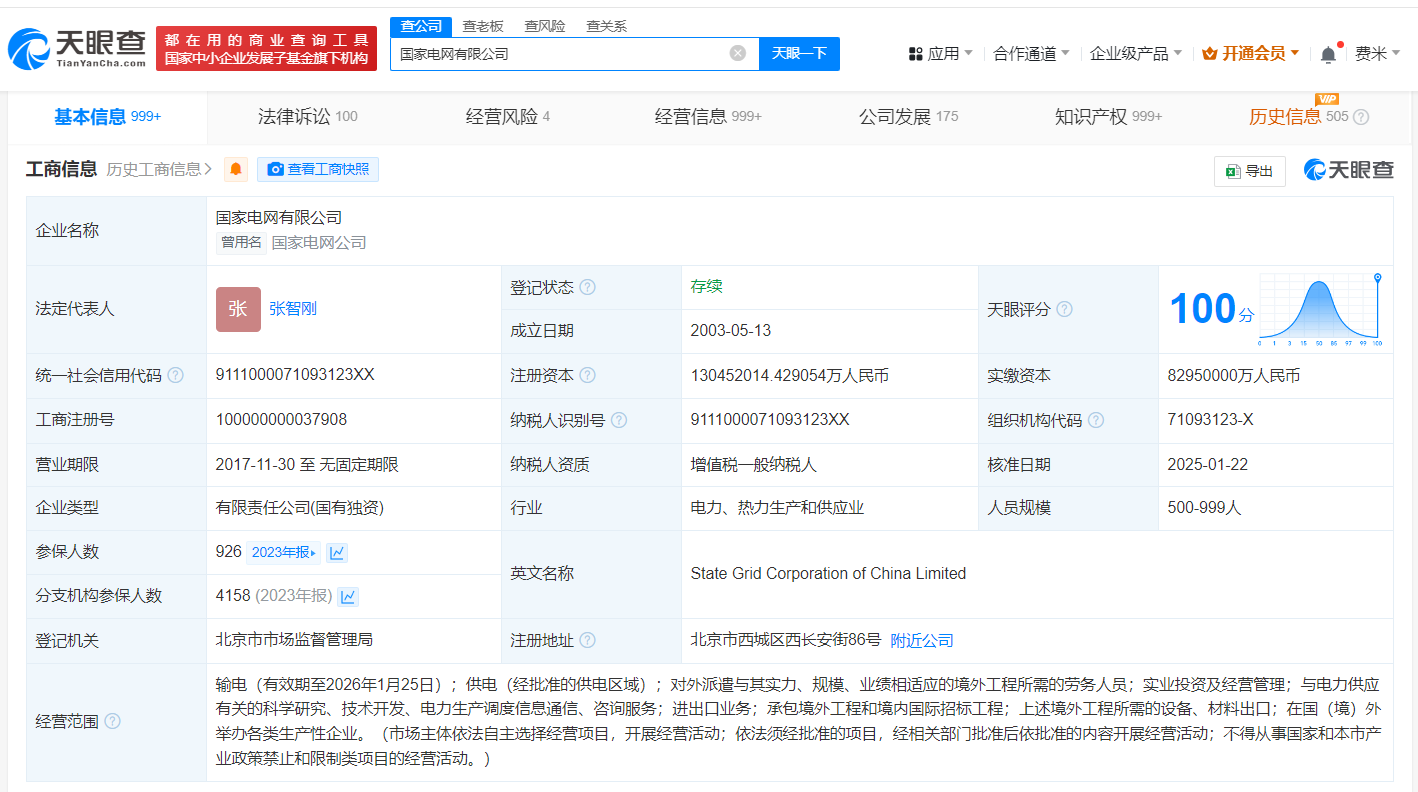Open help icon next to 注册地址

587,640
